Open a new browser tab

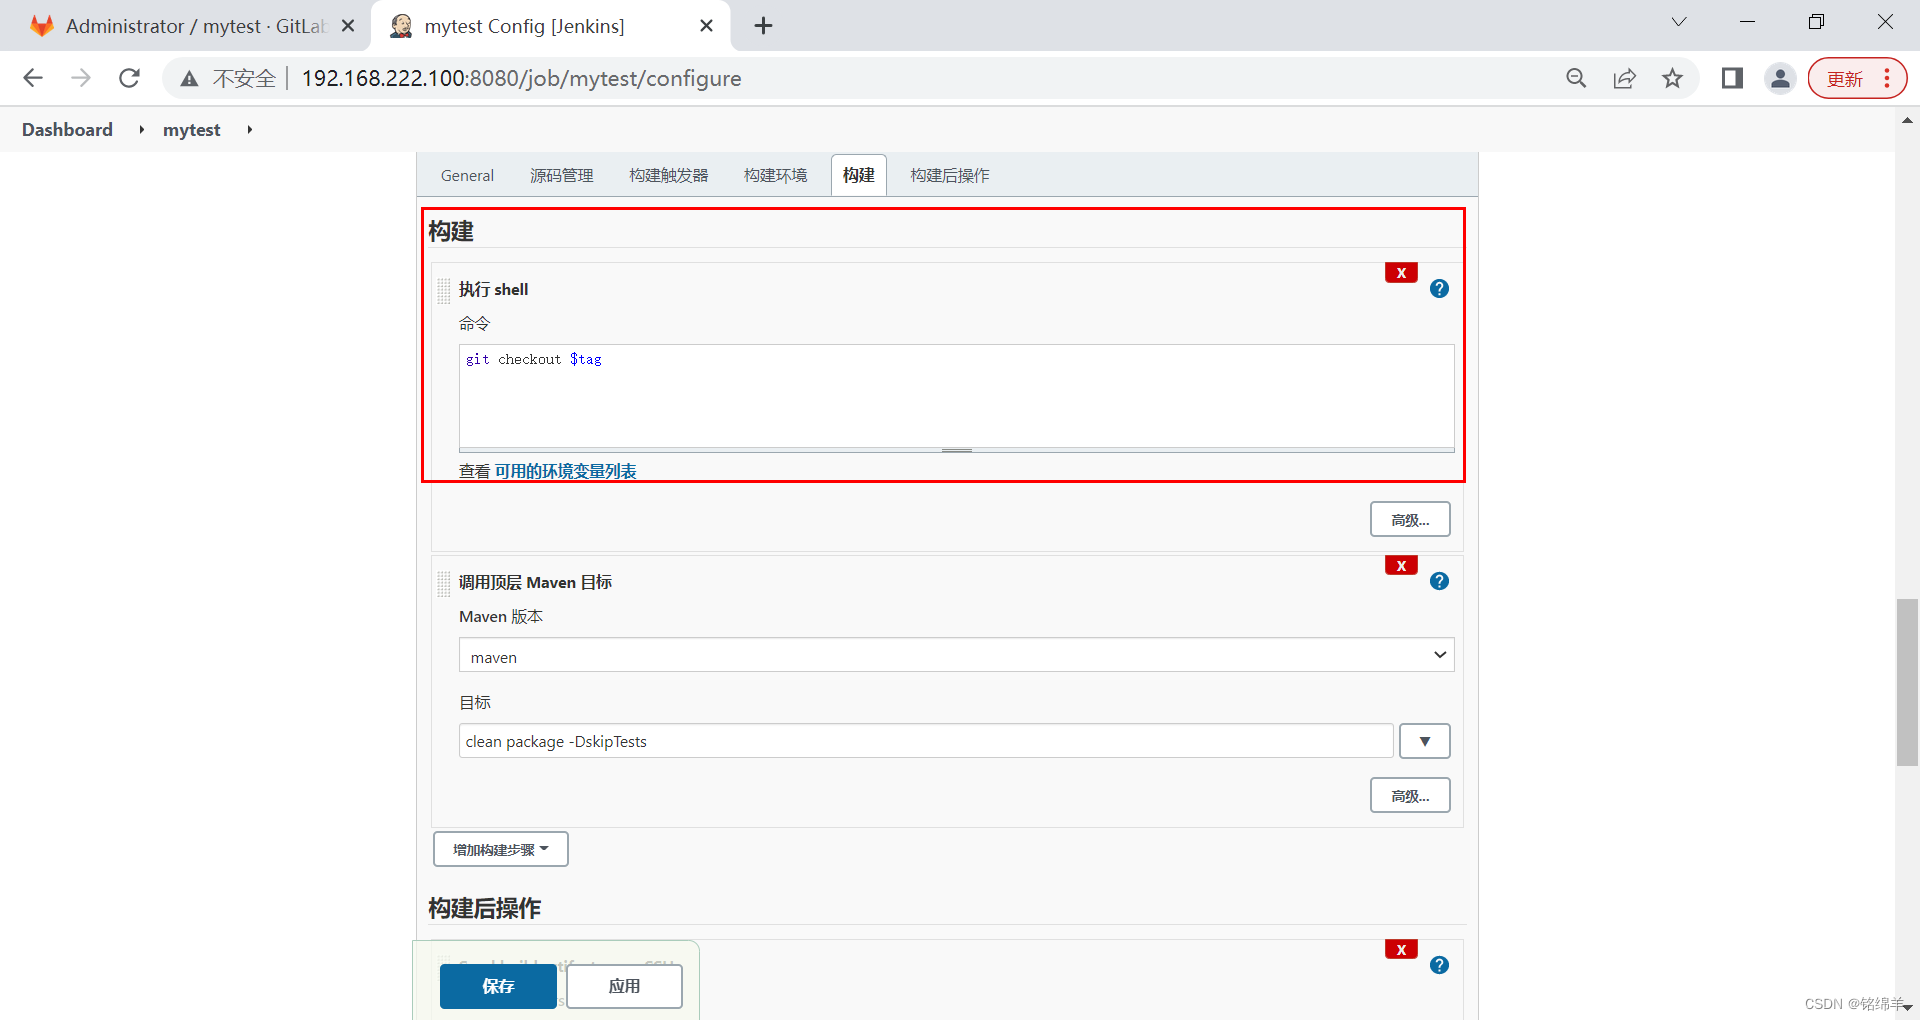tap(764, 26)
